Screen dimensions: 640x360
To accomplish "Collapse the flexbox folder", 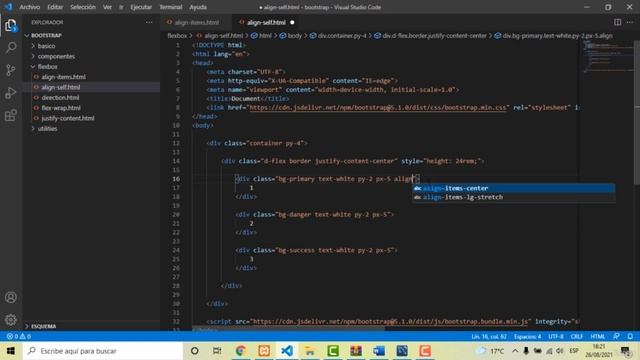I will pyautogui.click(x=47, y=67).
